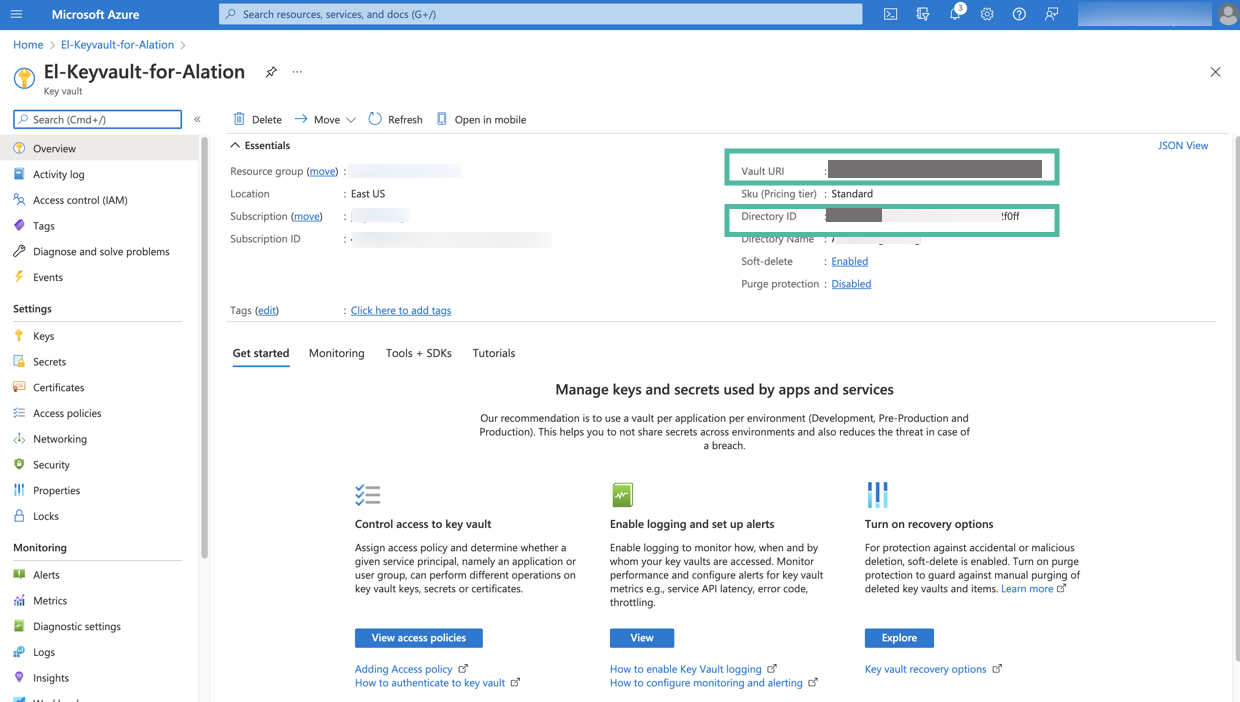Click the View button under logging
1240x702 pixels.
642,638
